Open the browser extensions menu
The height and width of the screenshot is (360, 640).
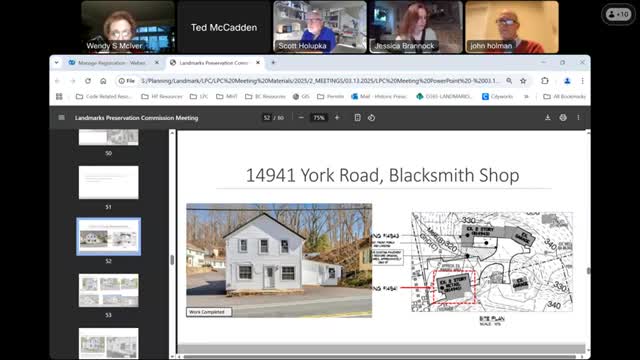(545, 81)
